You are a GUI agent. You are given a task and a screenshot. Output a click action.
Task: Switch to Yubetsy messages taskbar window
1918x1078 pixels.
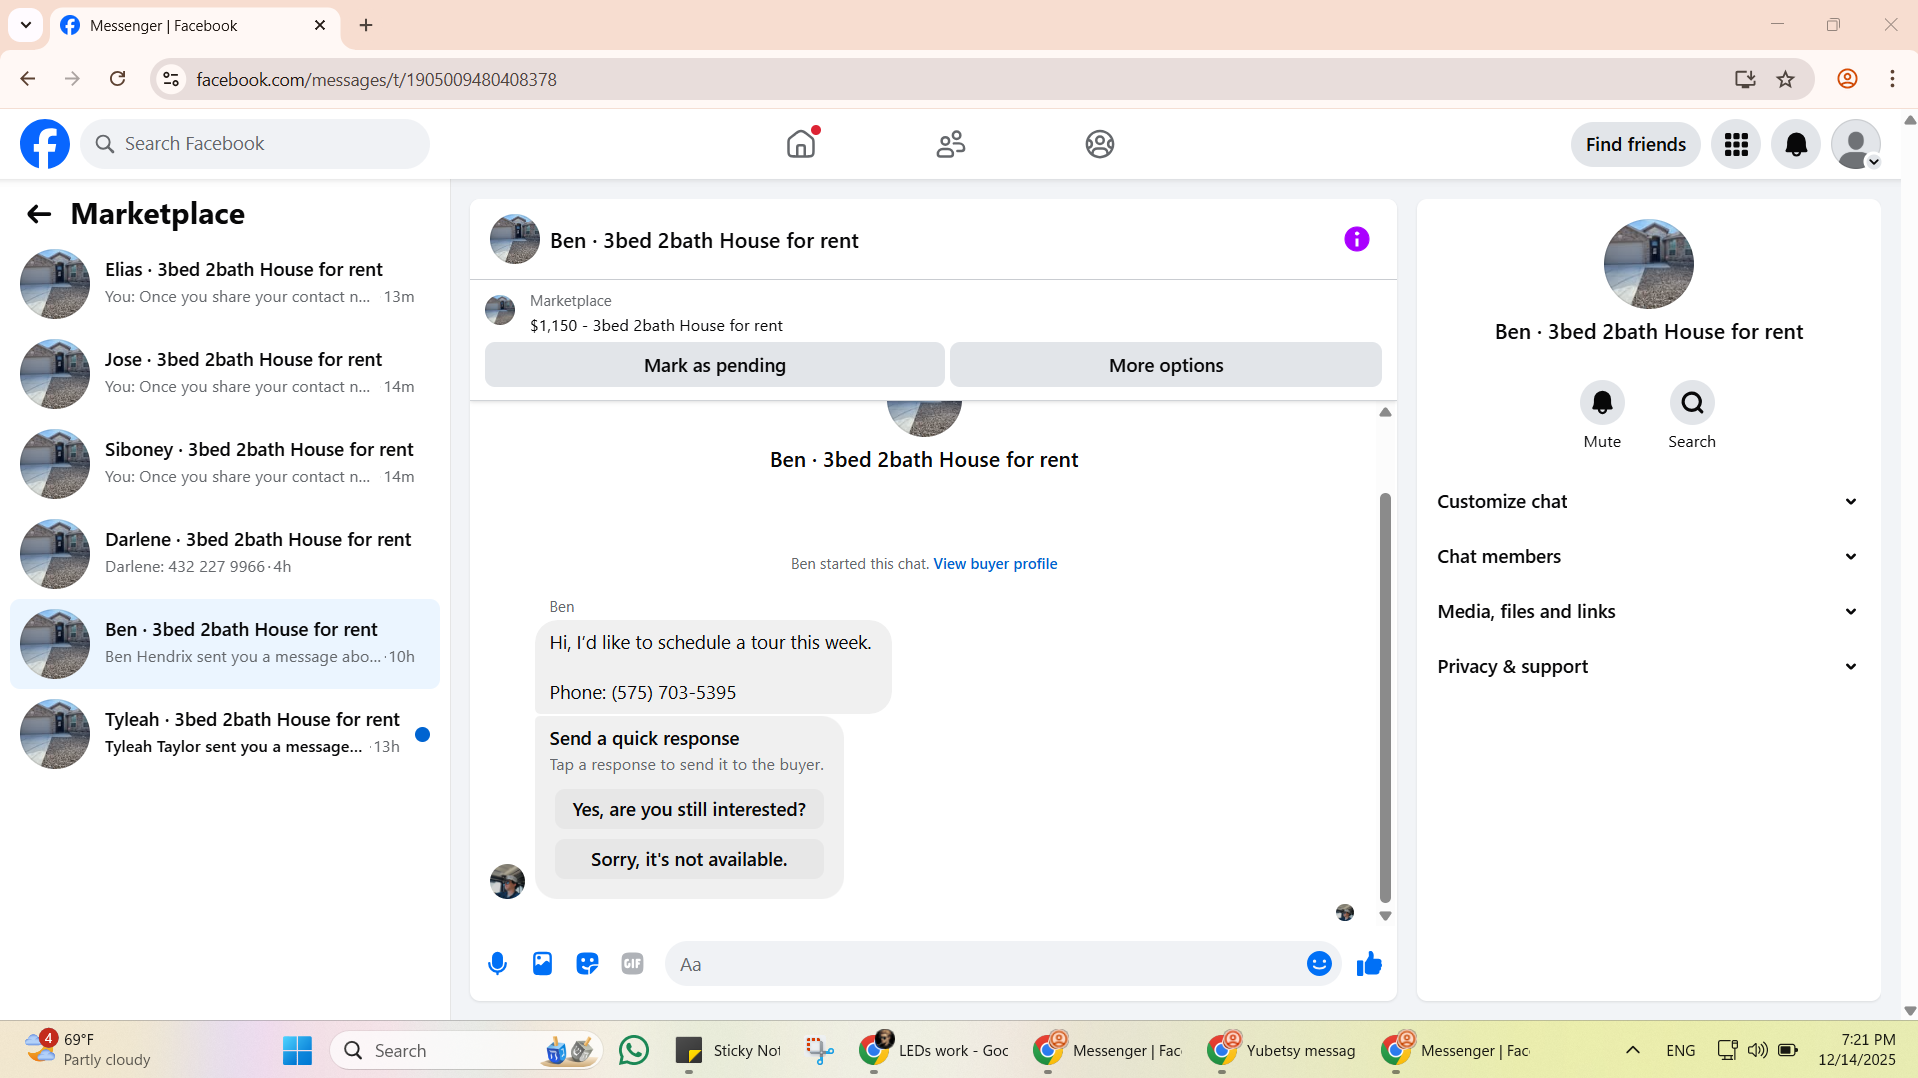(1281, 1050)
